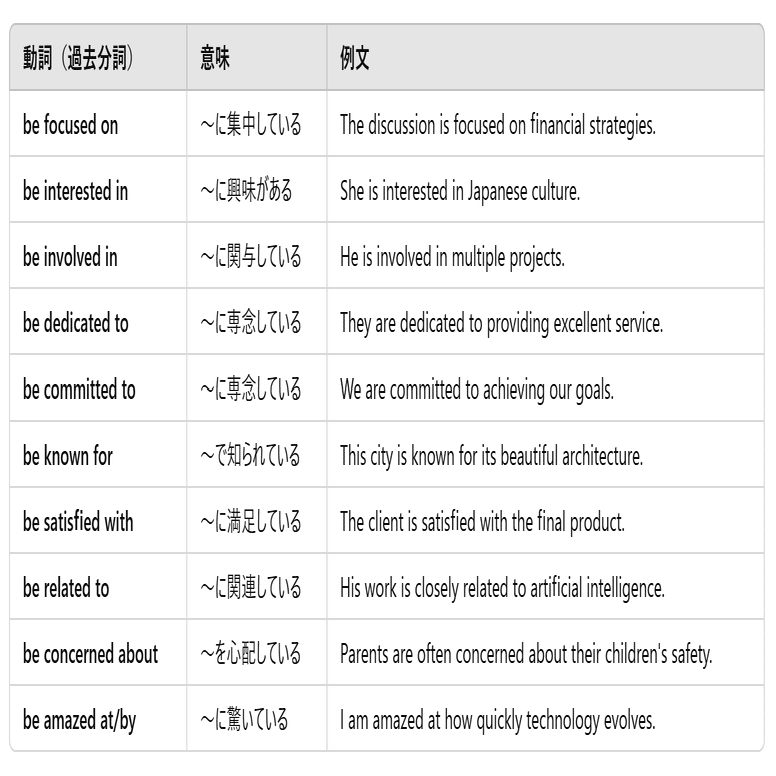Select the meaning ～に興味がある
The height and width of the screenshot is (776, 776).
pos(246,191)
